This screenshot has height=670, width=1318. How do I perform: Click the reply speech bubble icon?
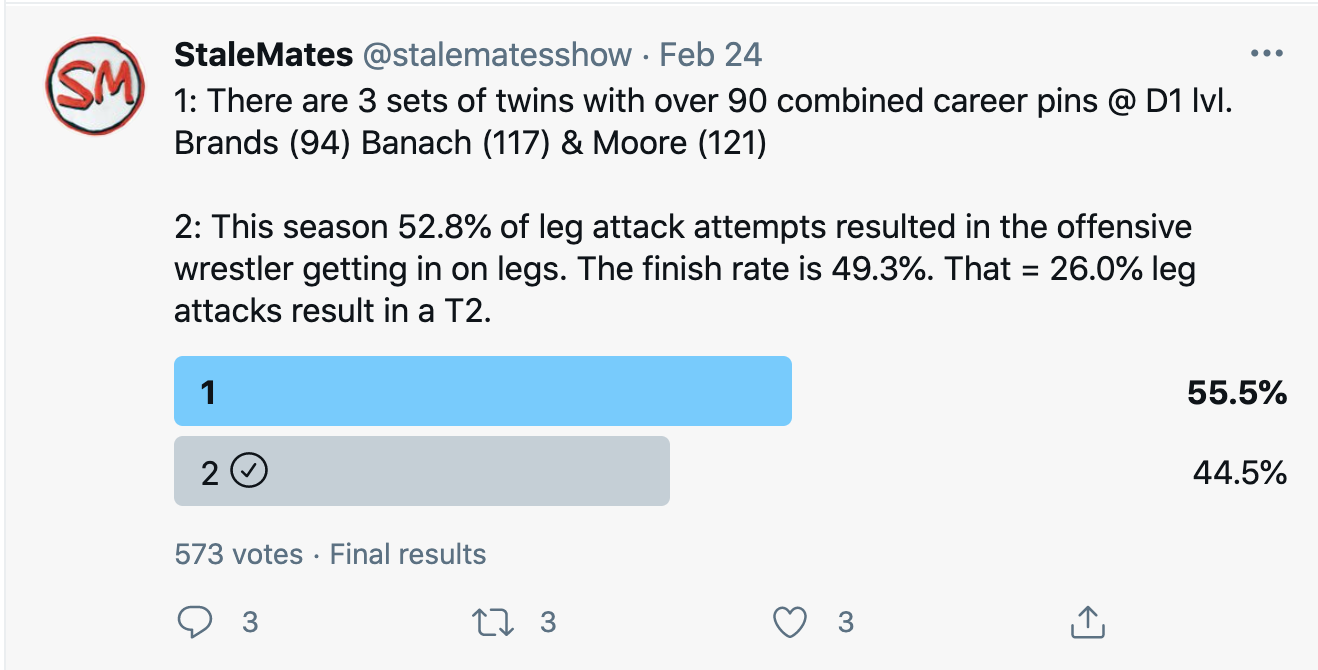click(x=195, y=622)
